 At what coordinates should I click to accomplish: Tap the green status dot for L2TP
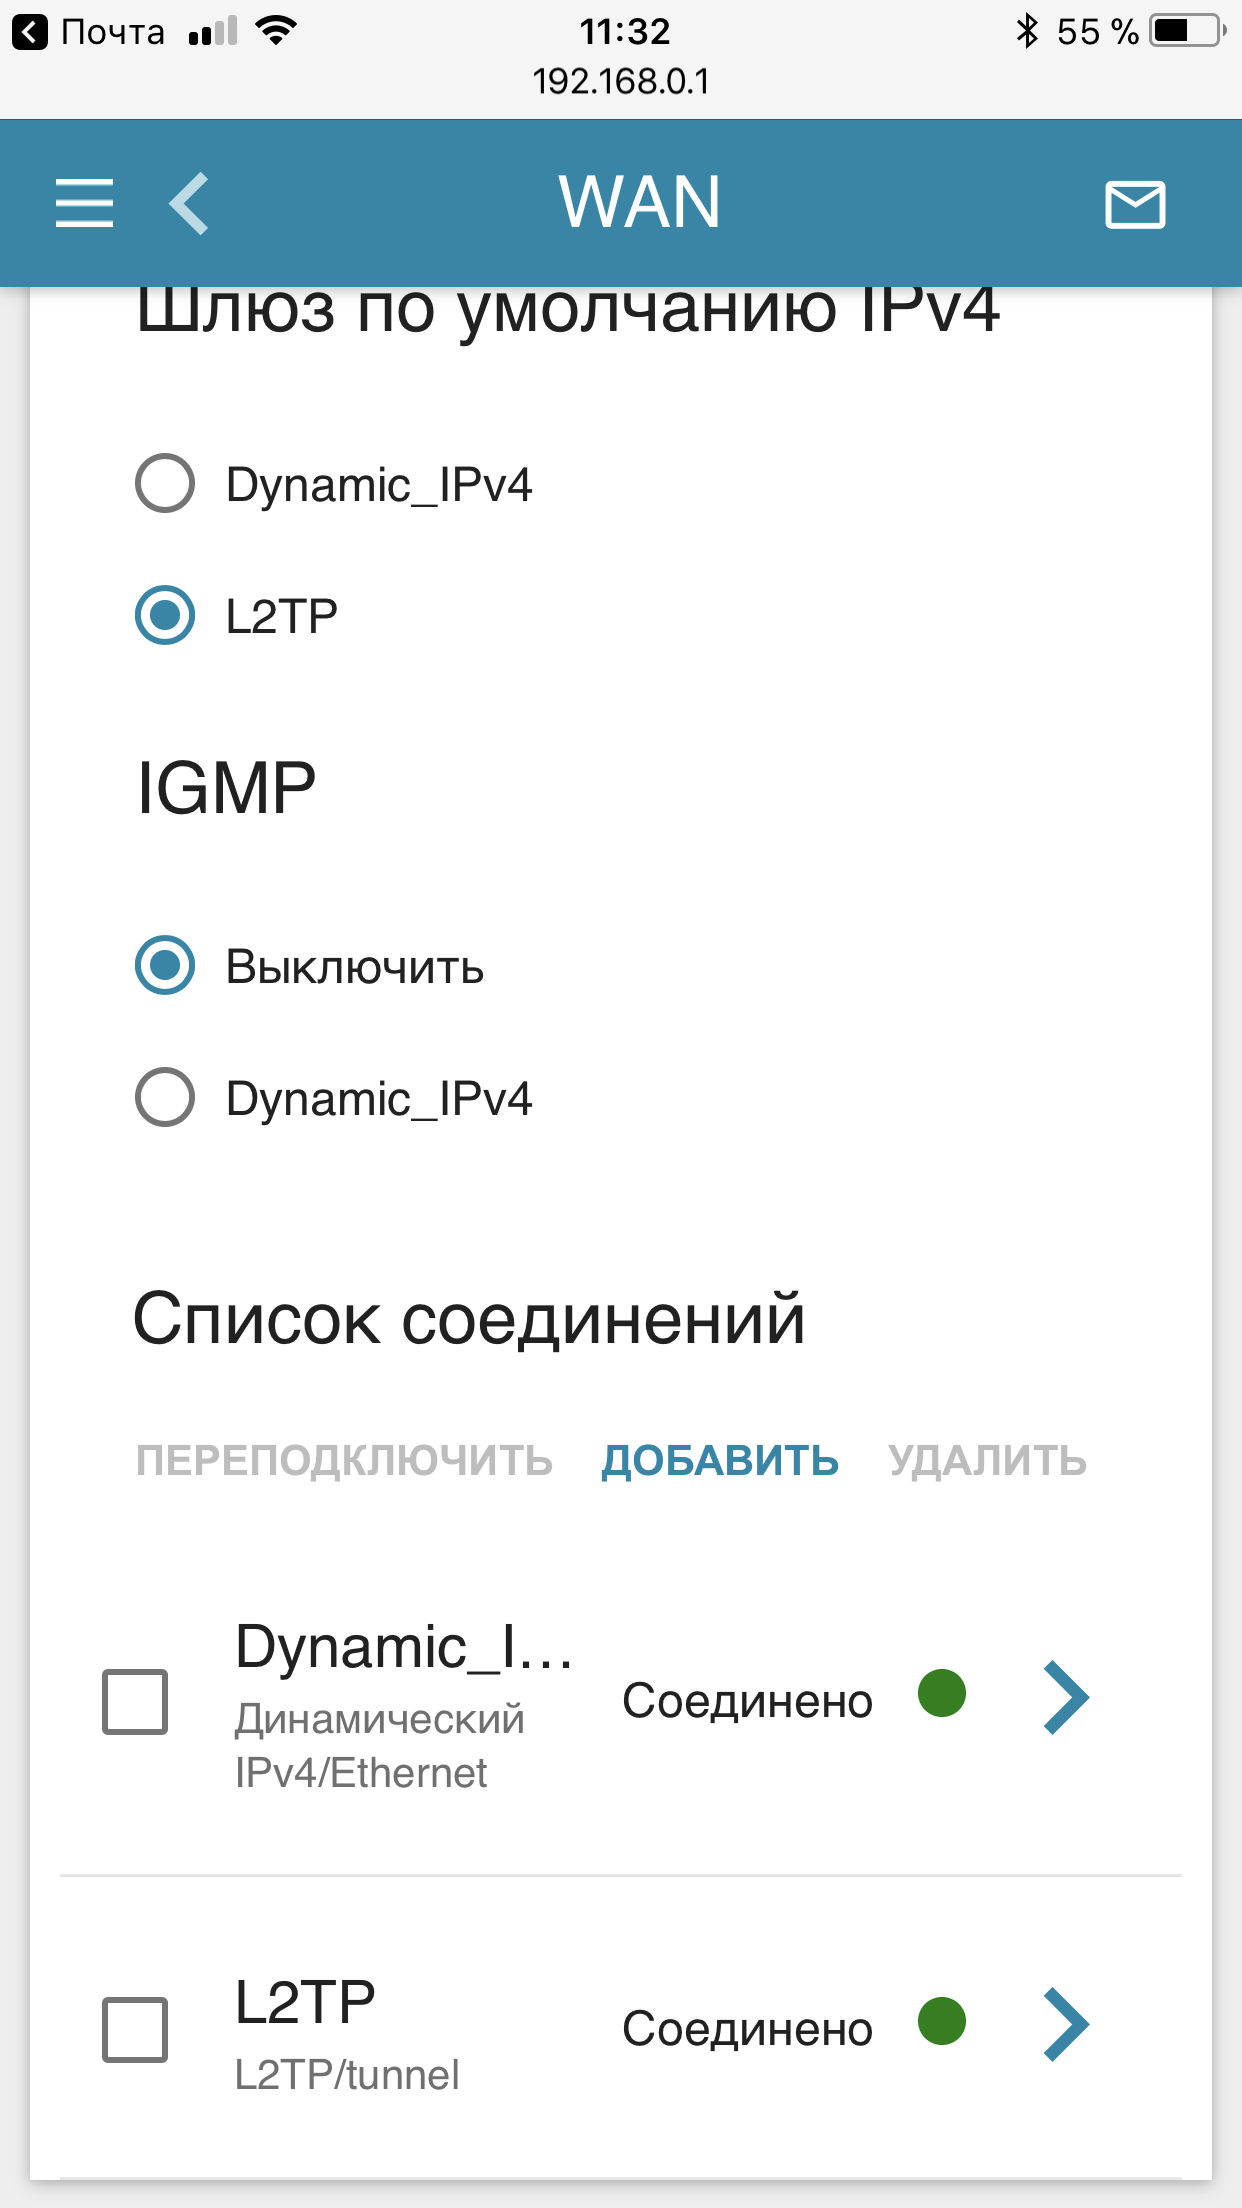click(941, 2021)
